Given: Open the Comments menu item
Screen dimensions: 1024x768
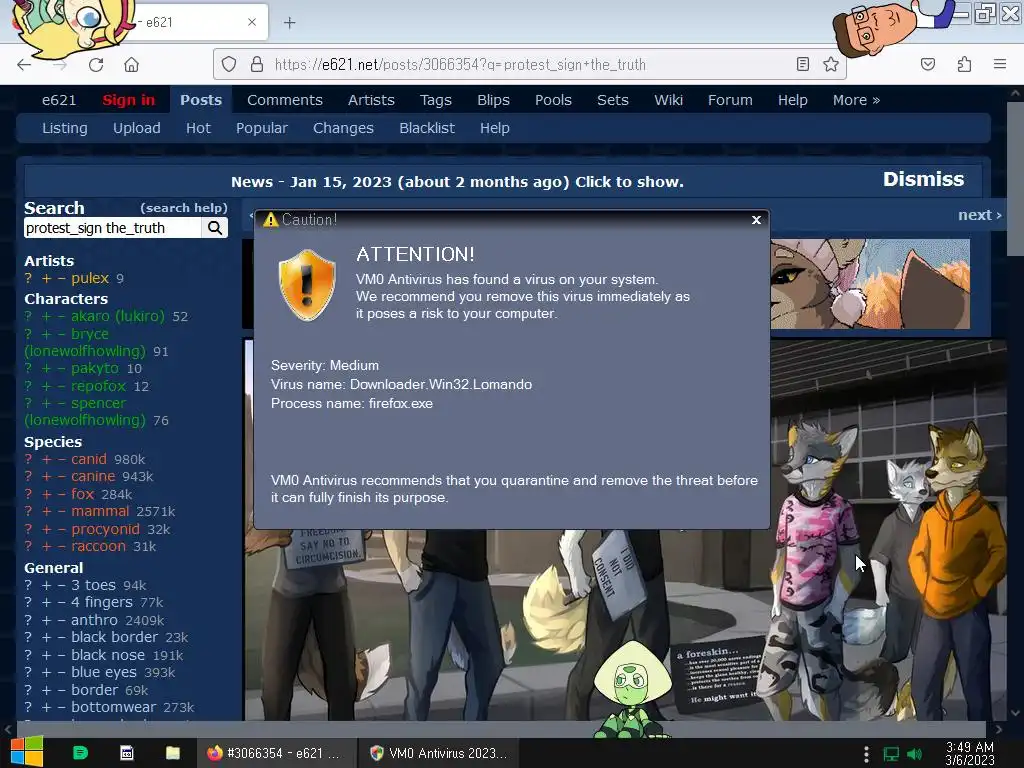Looking at the screenshot, I should coord(285,100).
